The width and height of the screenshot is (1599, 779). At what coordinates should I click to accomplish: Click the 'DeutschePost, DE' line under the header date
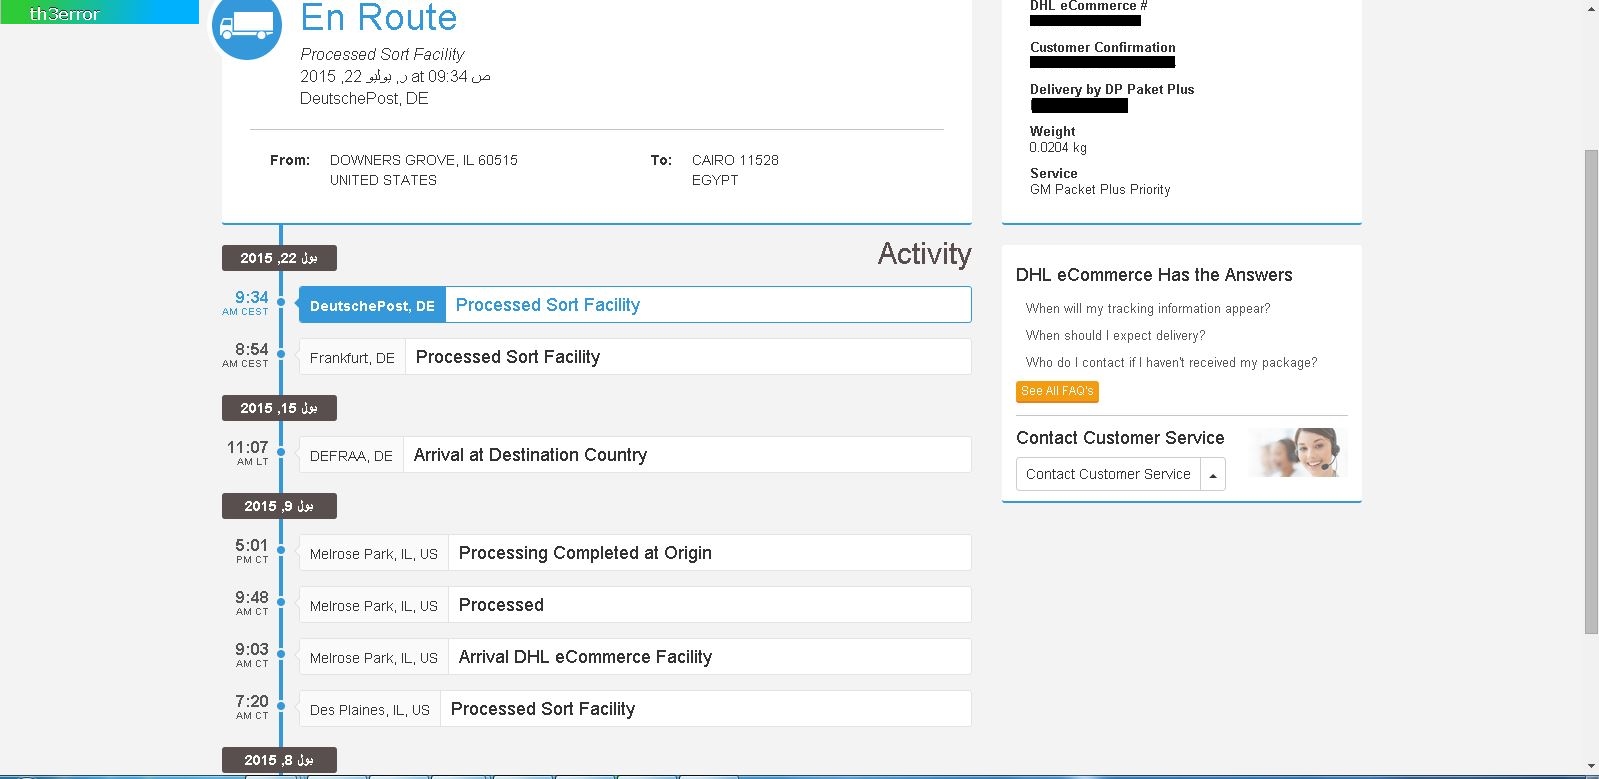(x=364, y=99)
